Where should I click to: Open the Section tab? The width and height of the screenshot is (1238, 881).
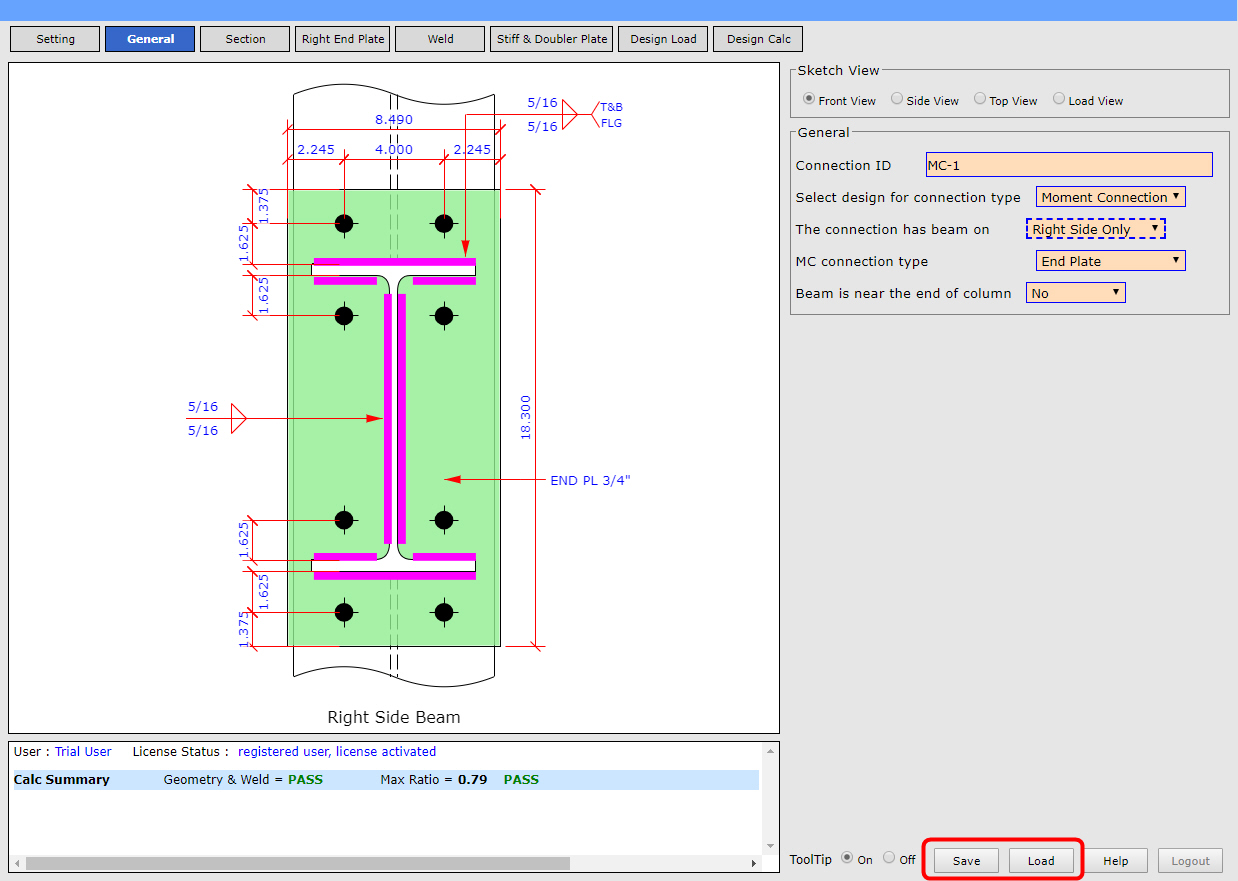point(244,38)
